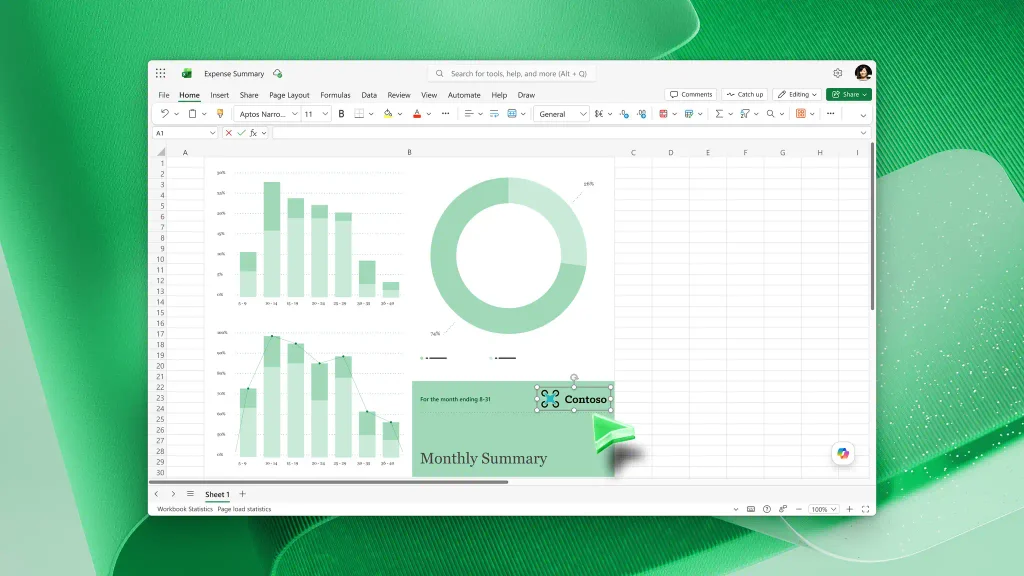This screenshot has width=1024, height=576.
Task: Click the Comments button
Action: [x=690, y=94]
